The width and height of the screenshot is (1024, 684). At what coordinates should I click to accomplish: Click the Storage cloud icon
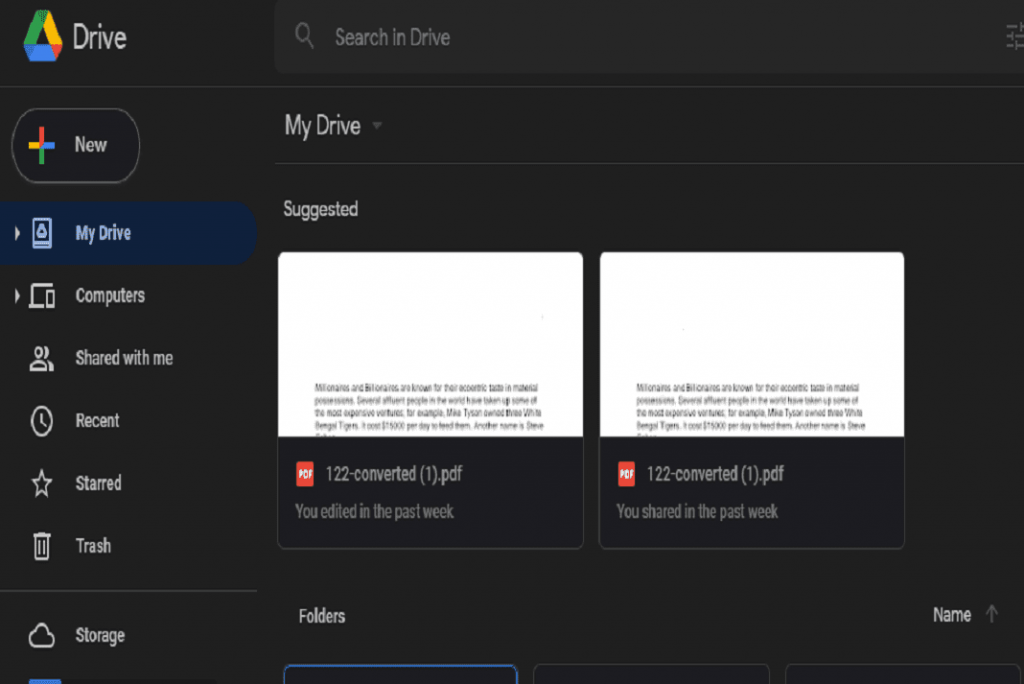pos(41,635)
